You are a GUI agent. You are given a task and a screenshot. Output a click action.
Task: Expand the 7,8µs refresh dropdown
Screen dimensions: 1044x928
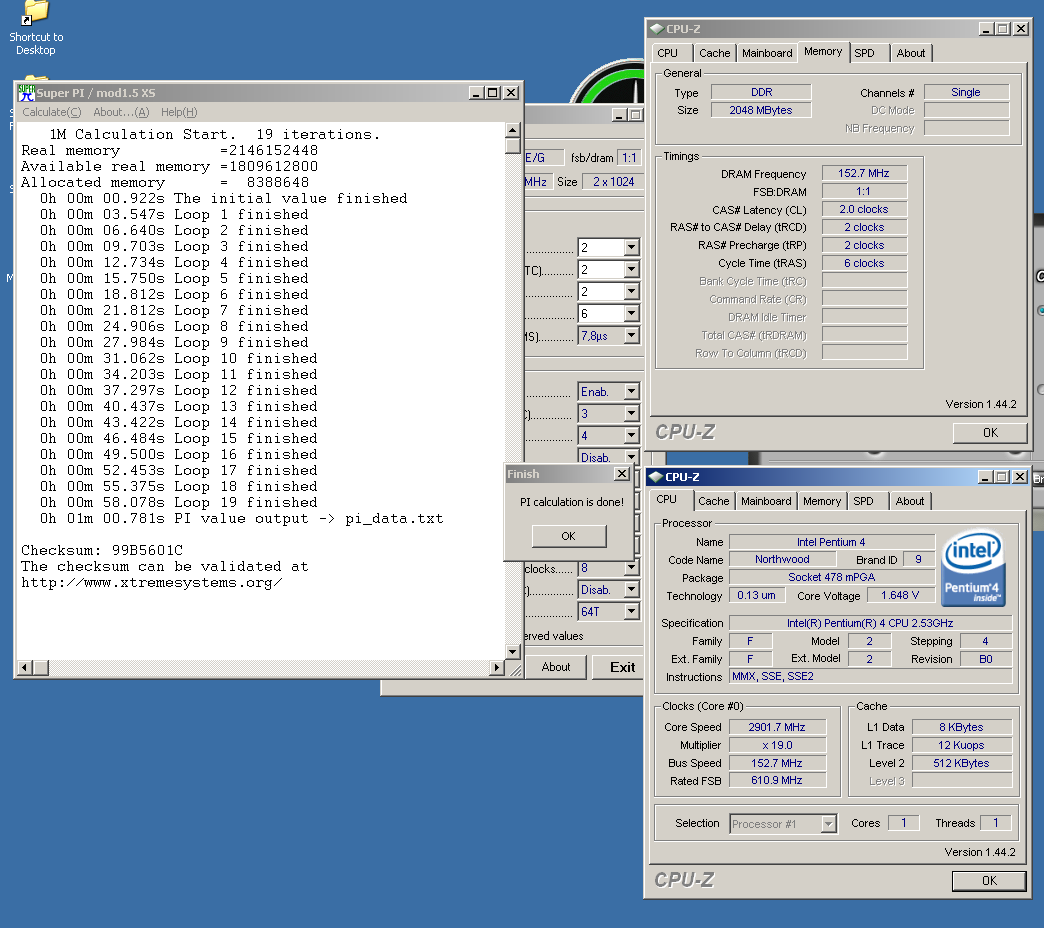point(631,336)
